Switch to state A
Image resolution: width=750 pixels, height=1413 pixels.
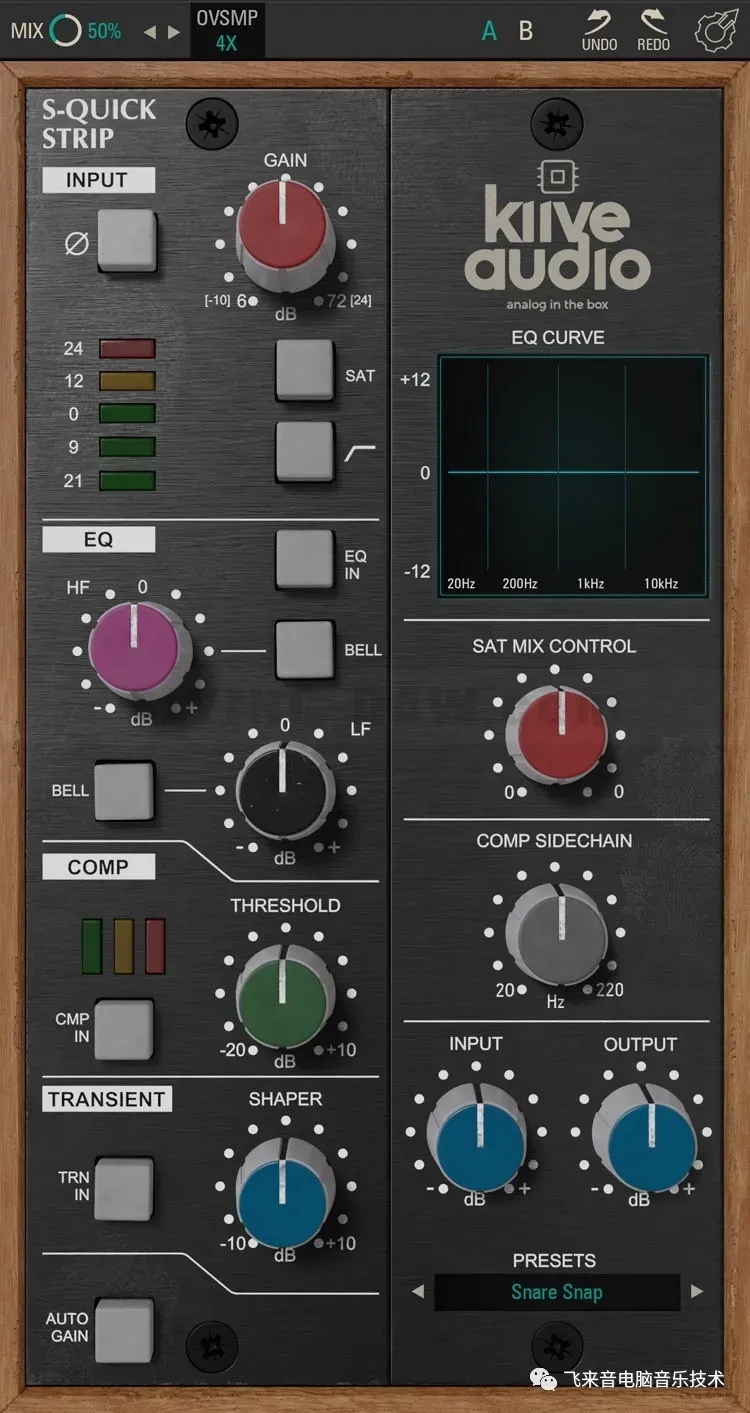(x=489, y=31)
